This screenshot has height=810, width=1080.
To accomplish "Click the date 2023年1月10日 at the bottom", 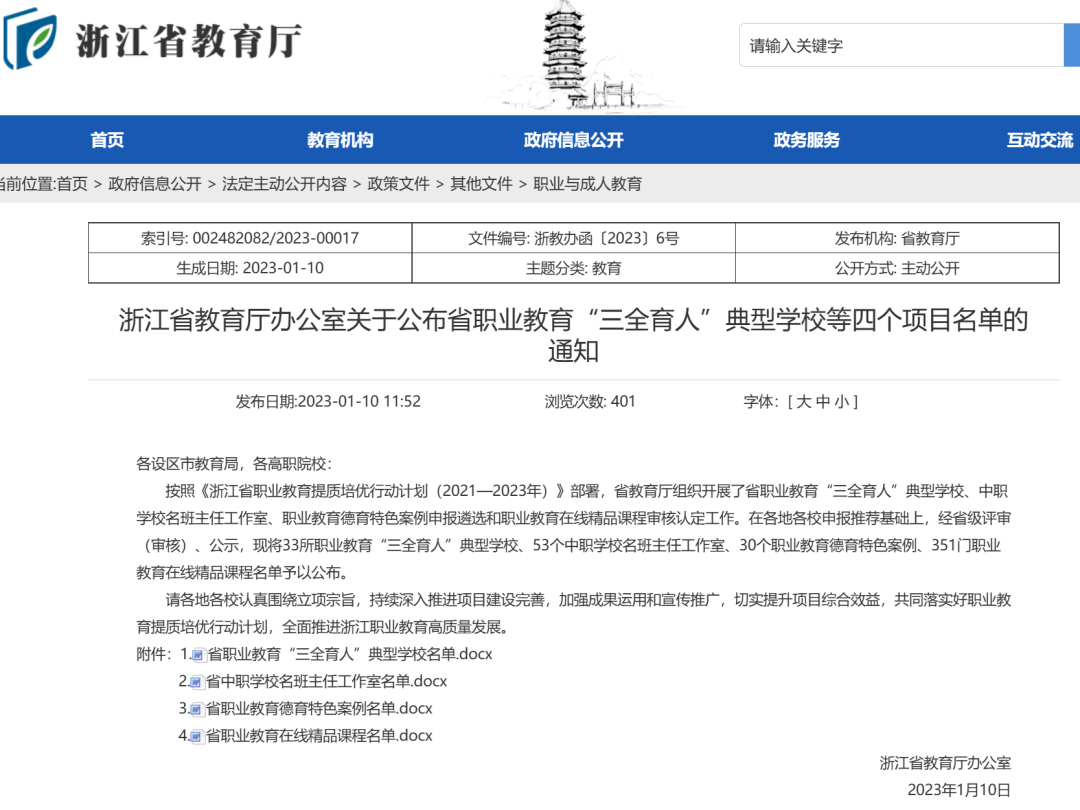I will (959, 790).
